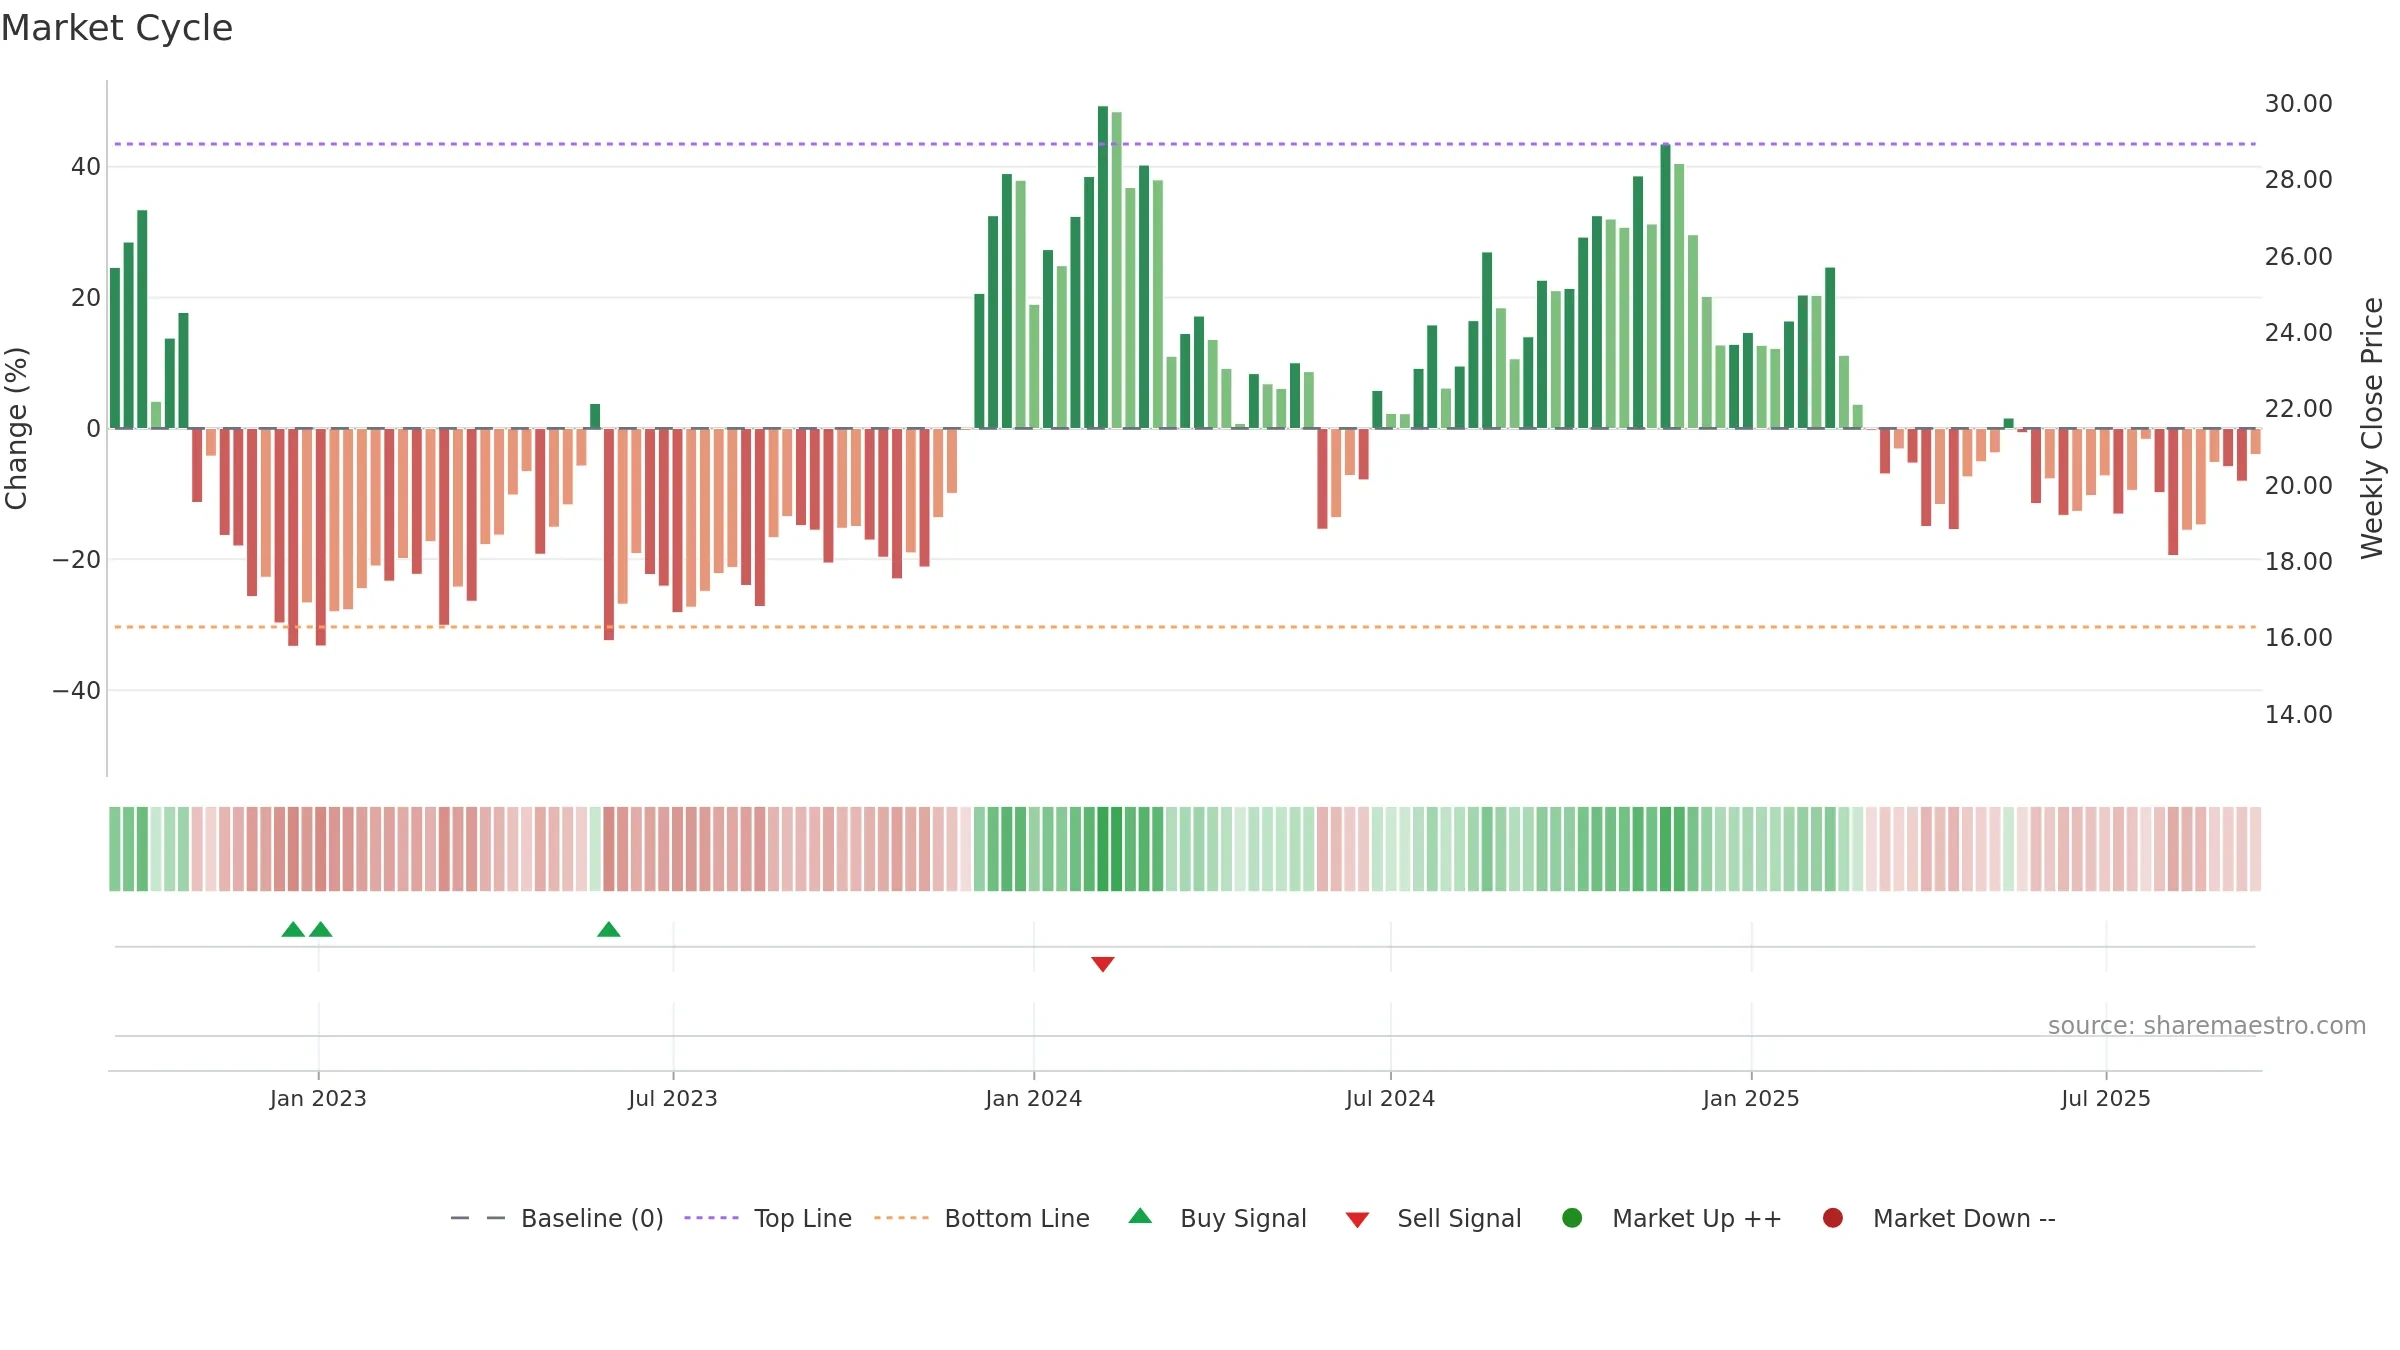This screenshot has height=1350, width=2400.
Task: Toggle the Market Down -- legend entry
Action: pos(1939,1218)
